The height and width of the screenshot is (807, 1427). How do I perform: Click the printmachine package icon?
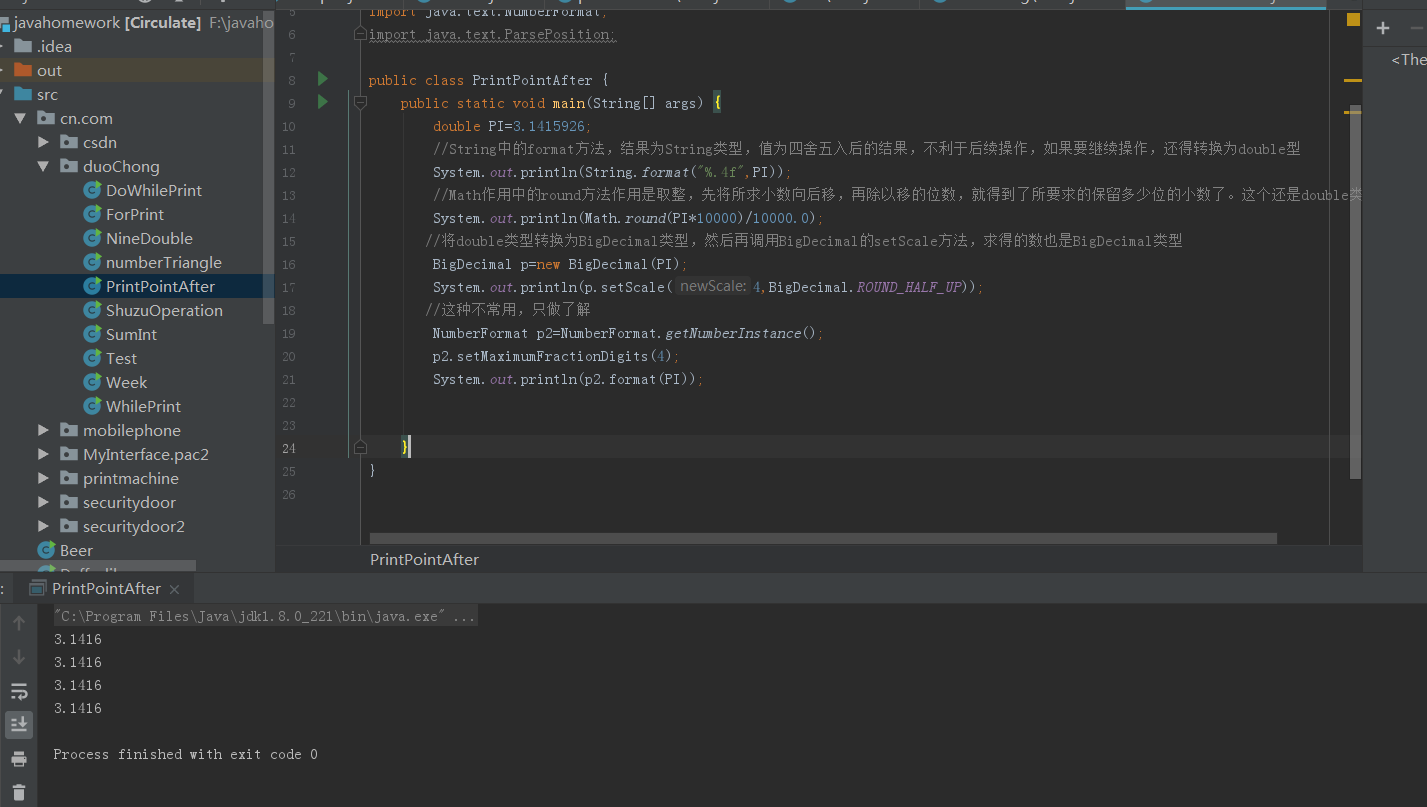point(69,479)
